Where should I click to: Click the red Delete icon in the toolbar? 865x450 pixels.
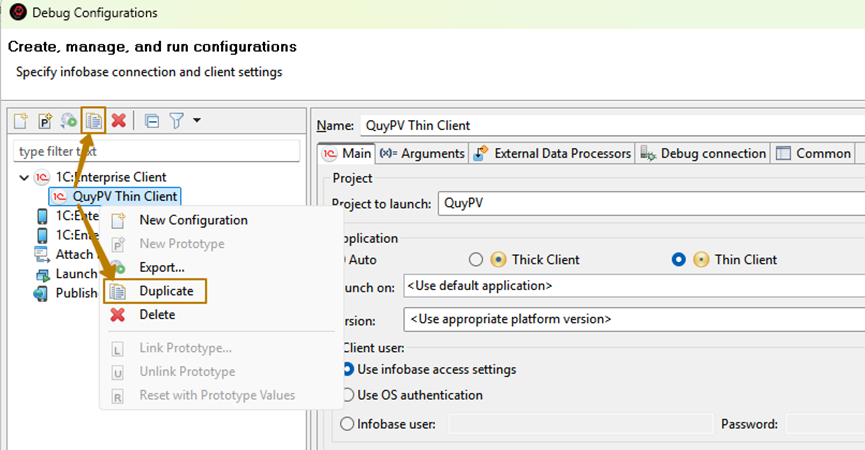tap(118, 121)
